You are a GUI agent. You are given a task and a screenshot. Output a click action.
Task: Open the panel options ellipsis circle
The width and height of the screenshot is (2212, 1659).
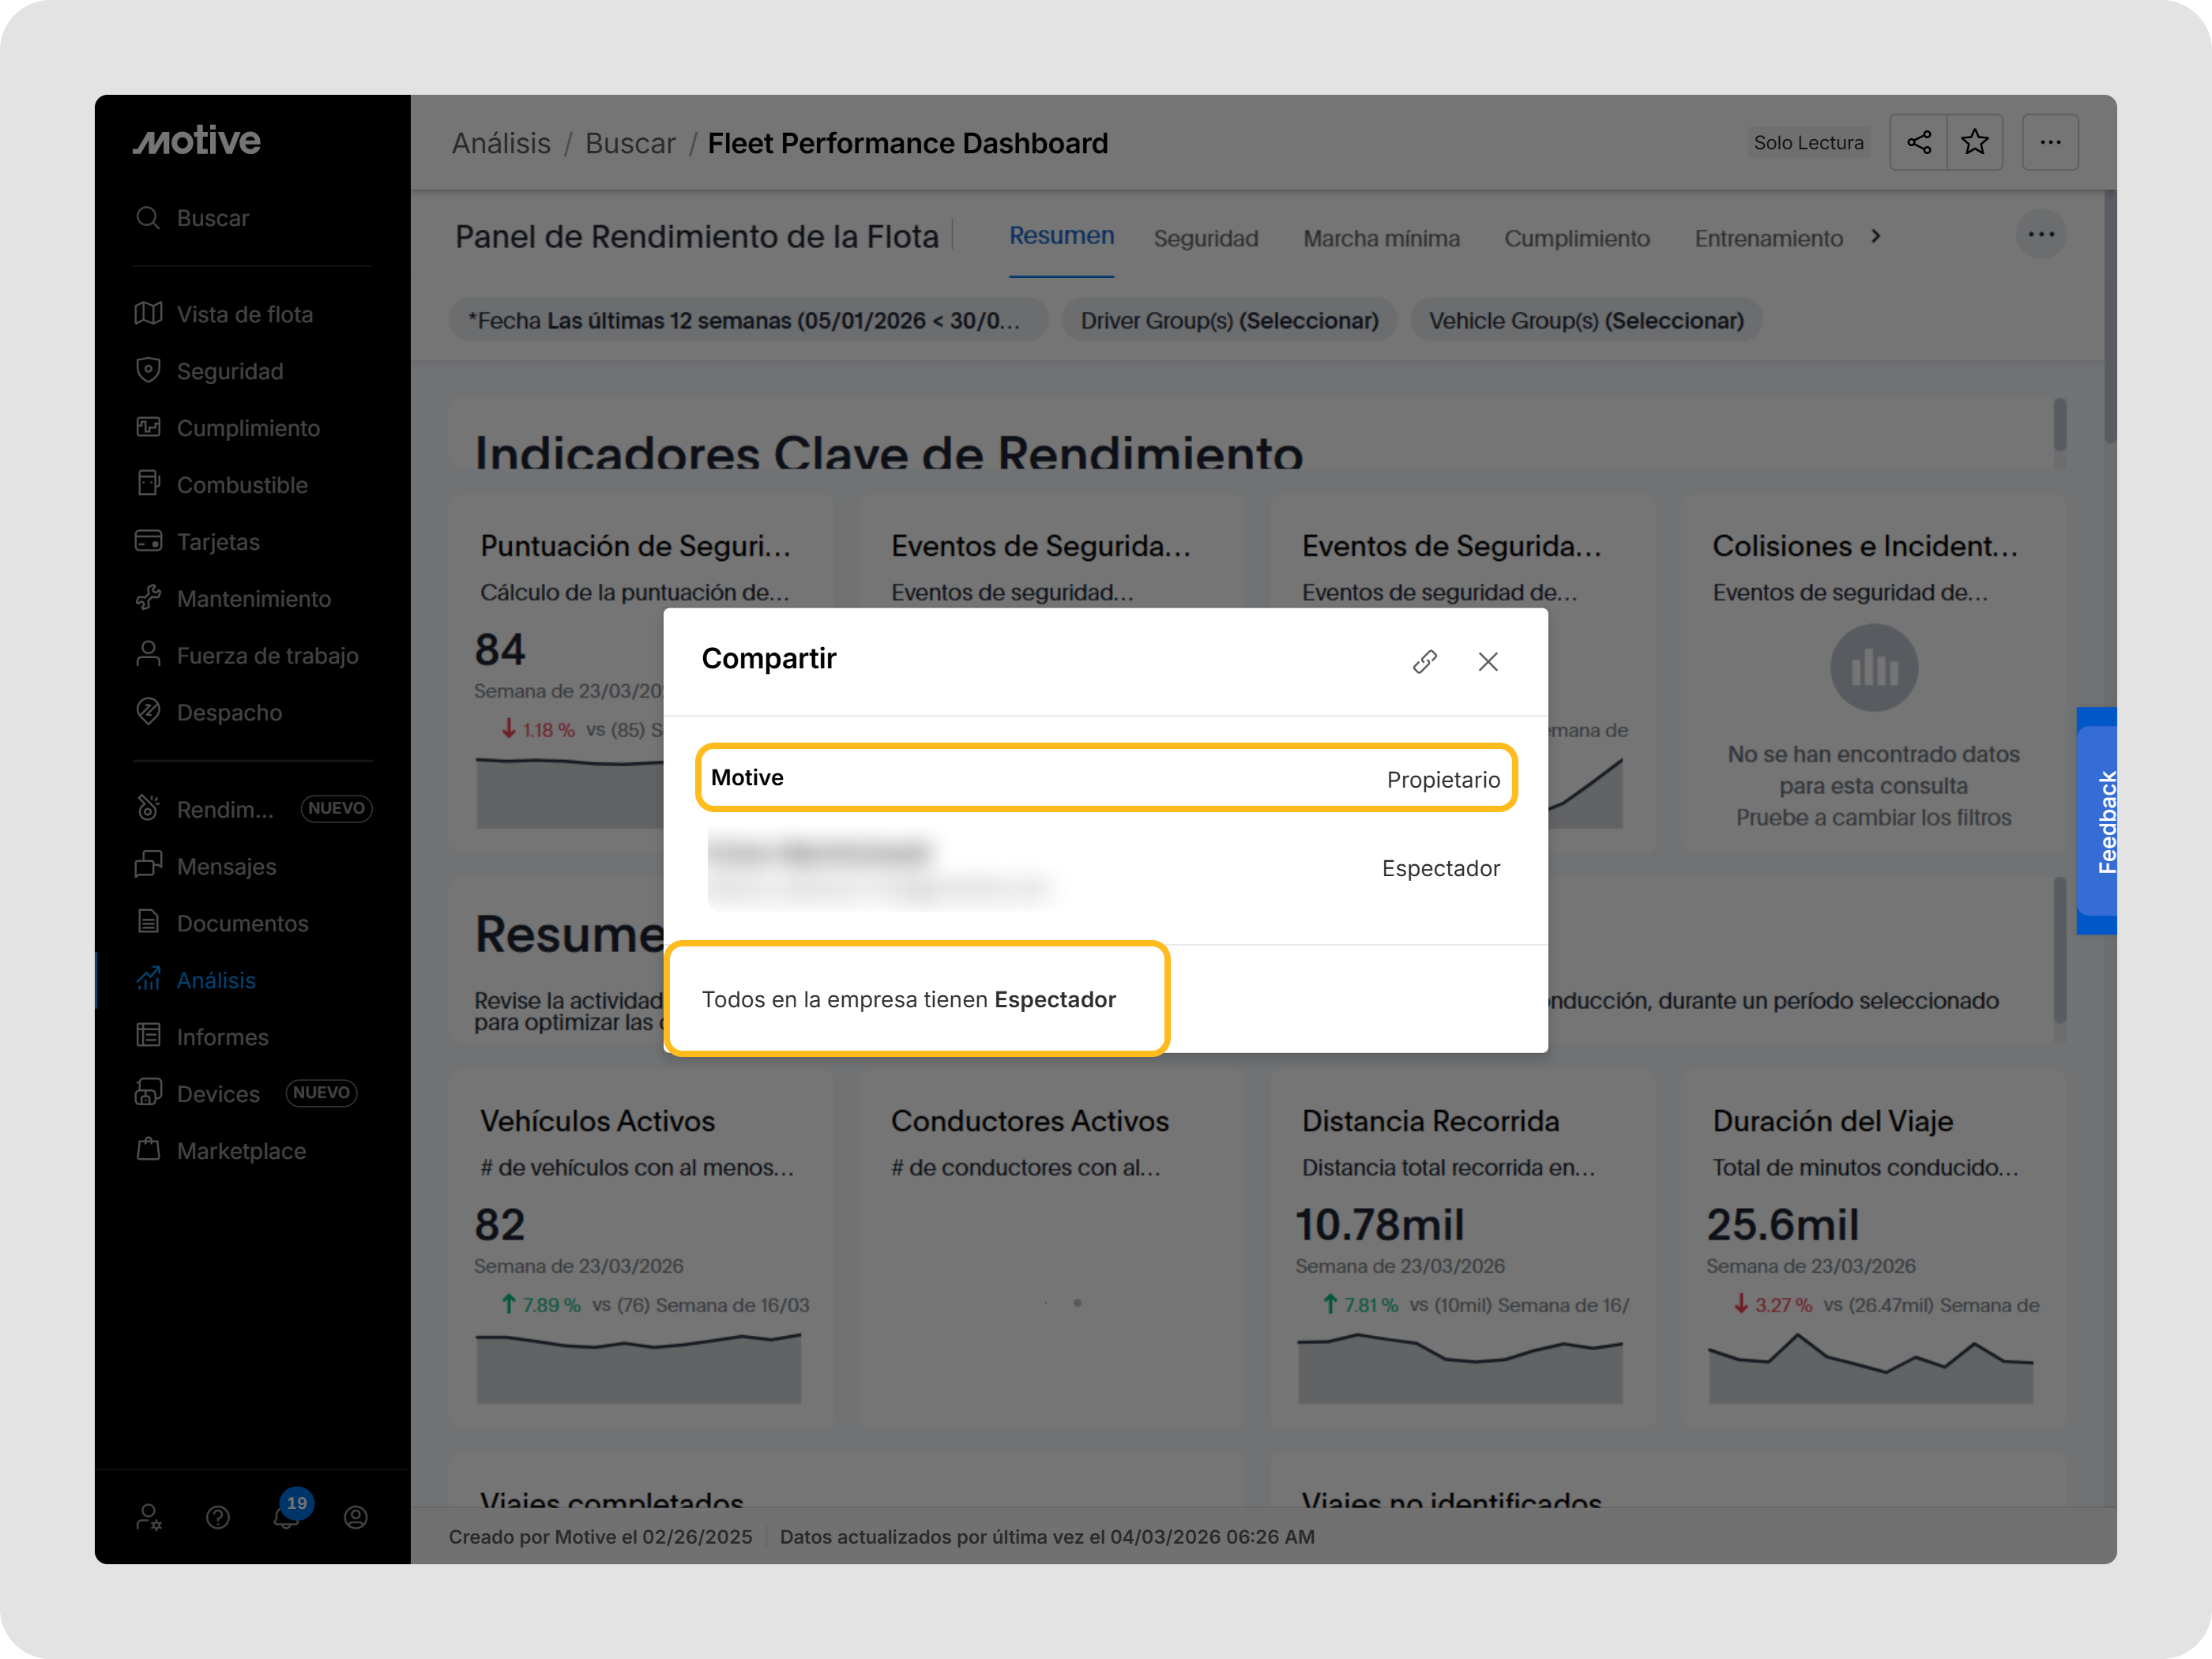click(2040, 234)
